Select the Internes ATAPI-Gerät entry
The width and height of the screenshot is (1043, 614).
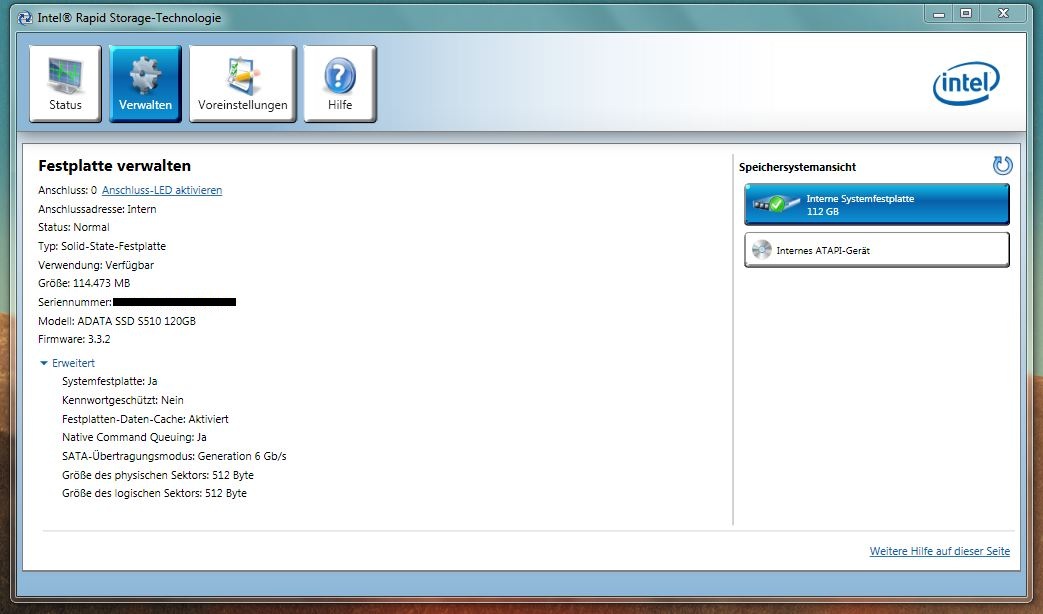[x=877, y=250]
